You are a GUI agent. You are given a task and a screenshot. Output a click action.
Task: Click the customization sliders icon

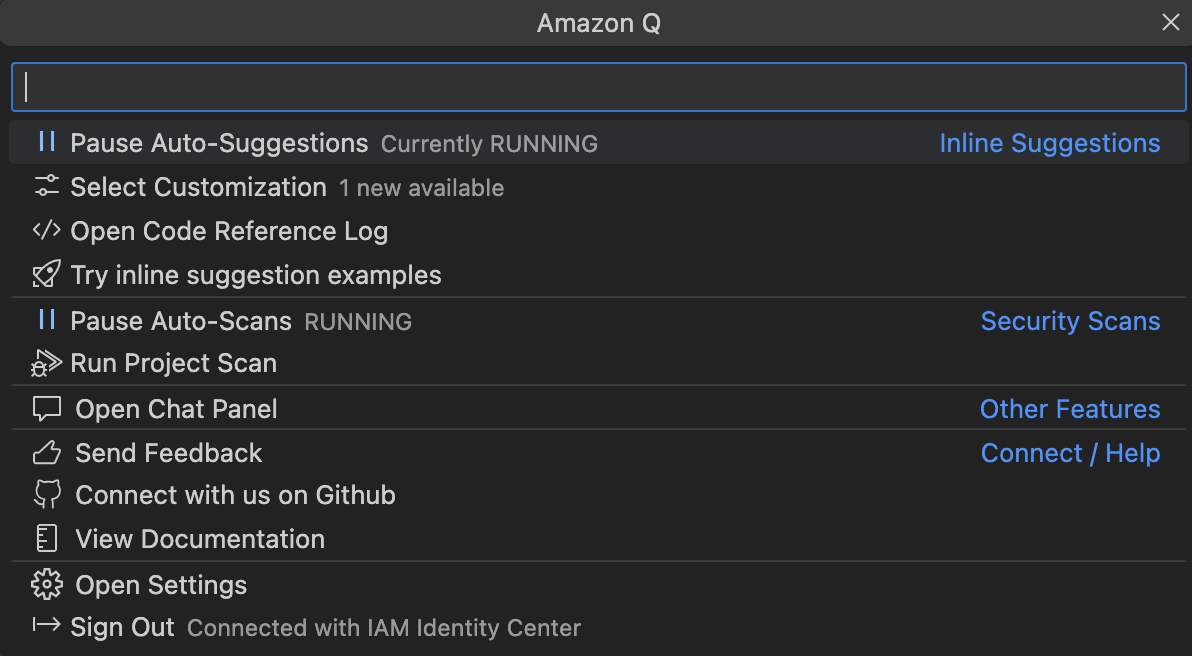[x=45, y=186]
